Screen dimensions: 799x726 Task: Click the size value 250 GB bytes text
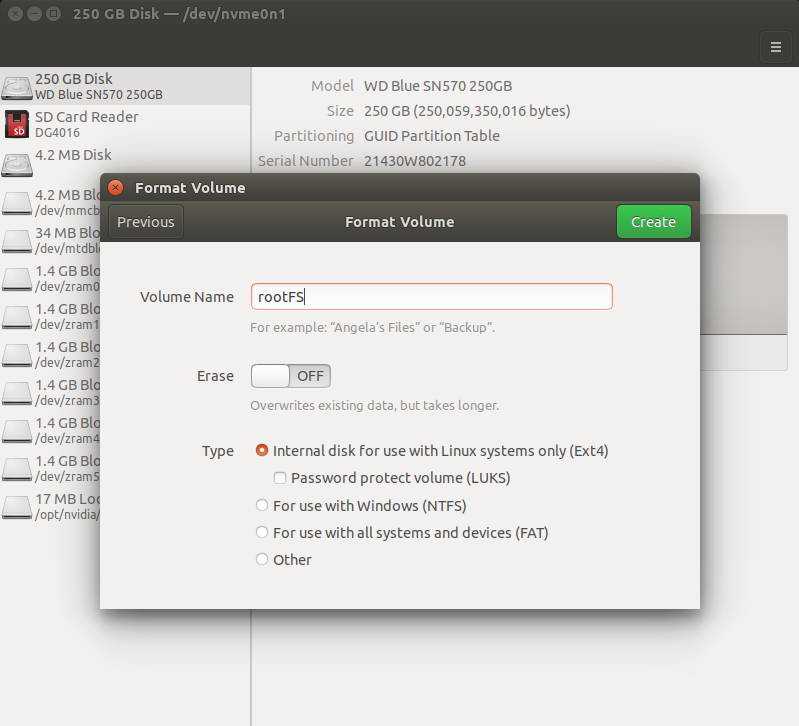467,111
